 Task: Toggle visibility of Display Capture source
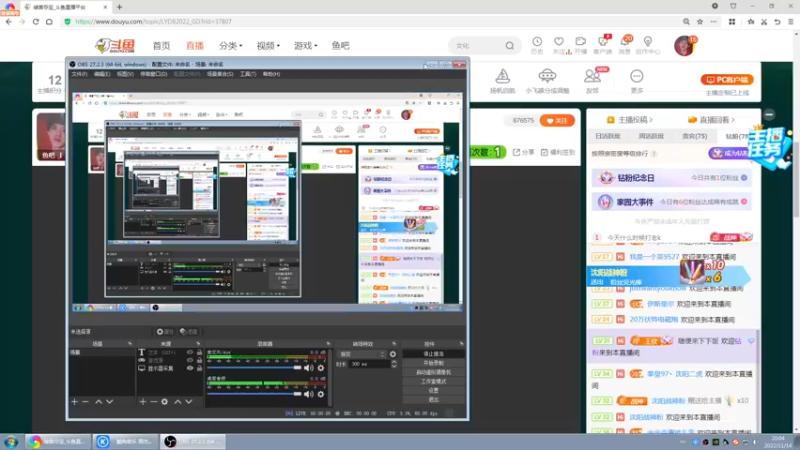tap(190, 368)
